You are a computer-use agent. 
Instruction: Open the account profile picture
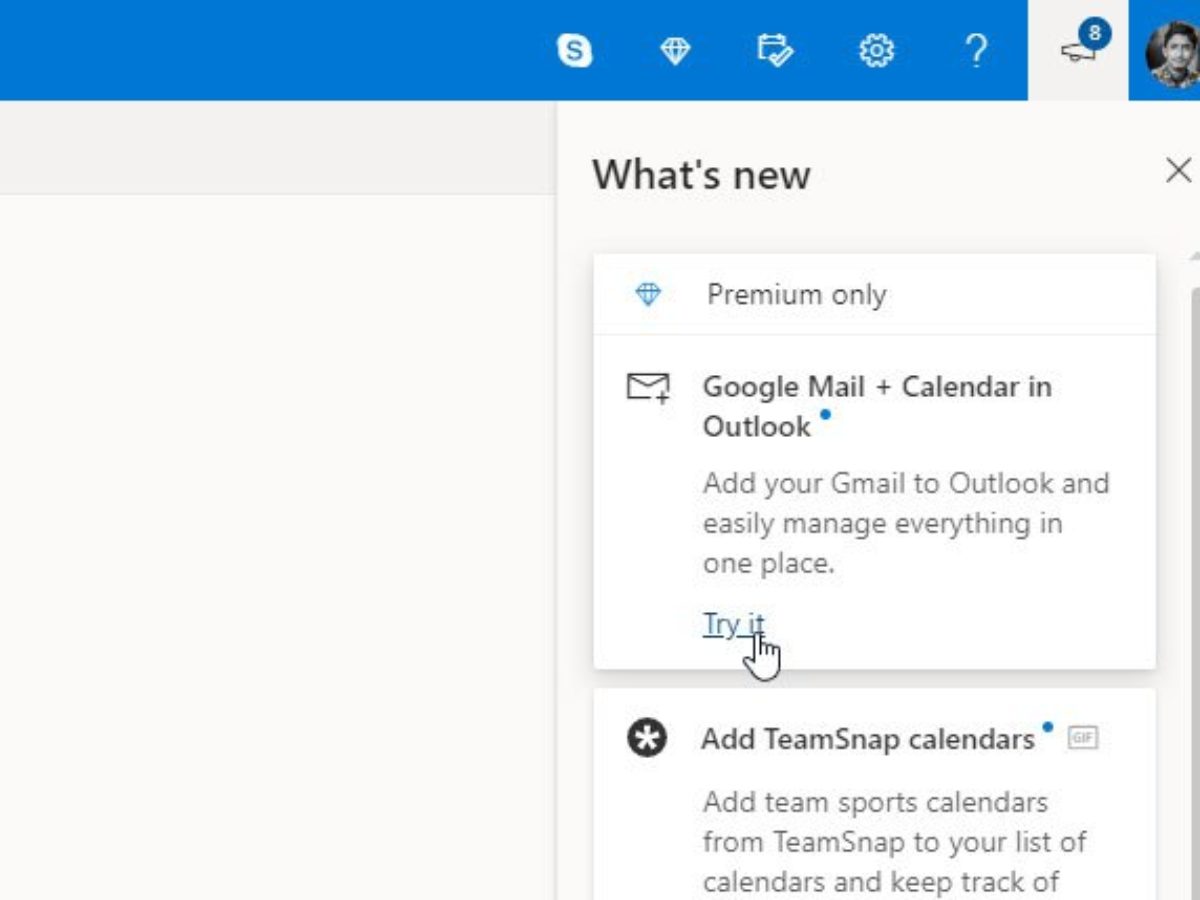click(1172, 52)
